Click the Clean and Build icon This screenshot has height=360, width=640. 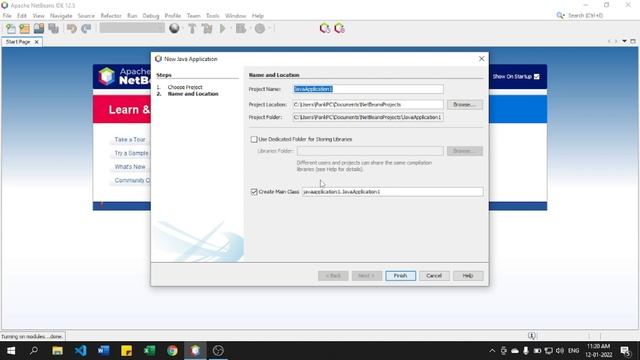(x=207, y=29)
